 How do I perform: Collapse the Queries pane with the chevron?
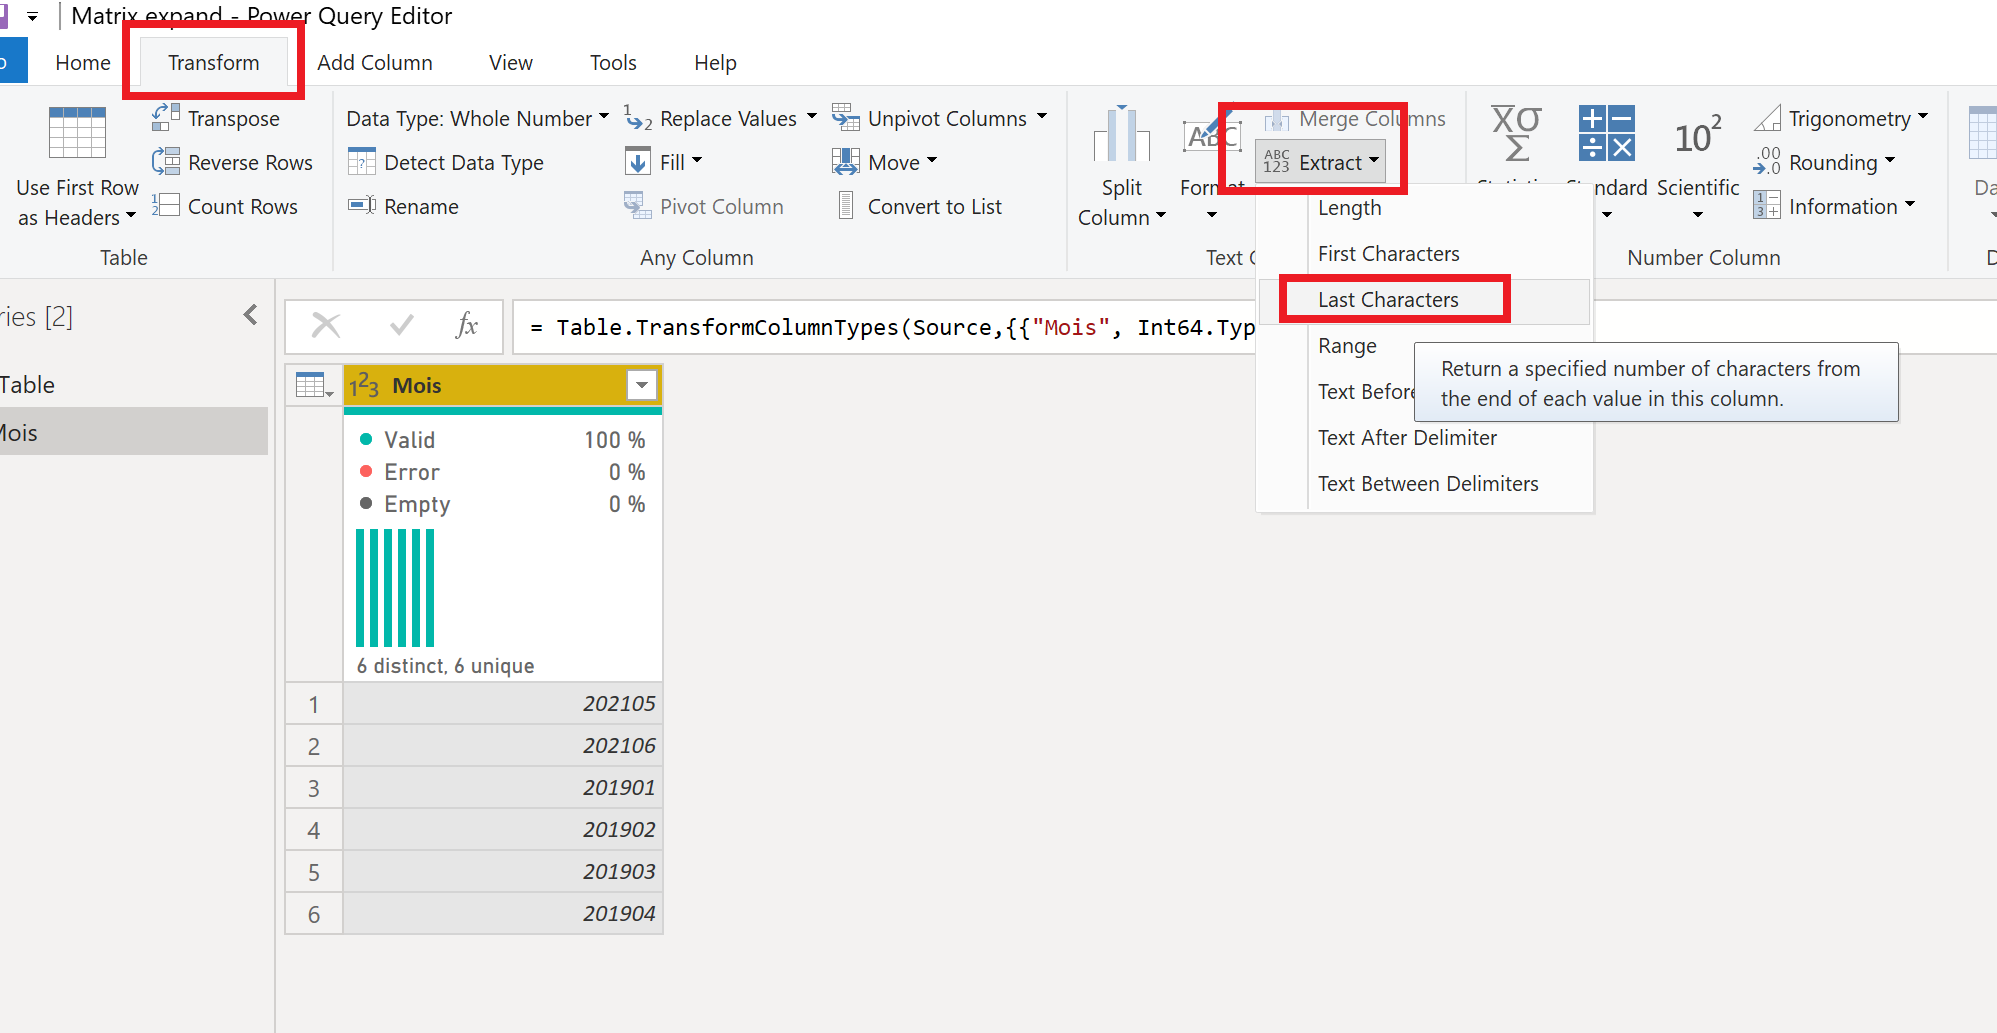(250, 316)
